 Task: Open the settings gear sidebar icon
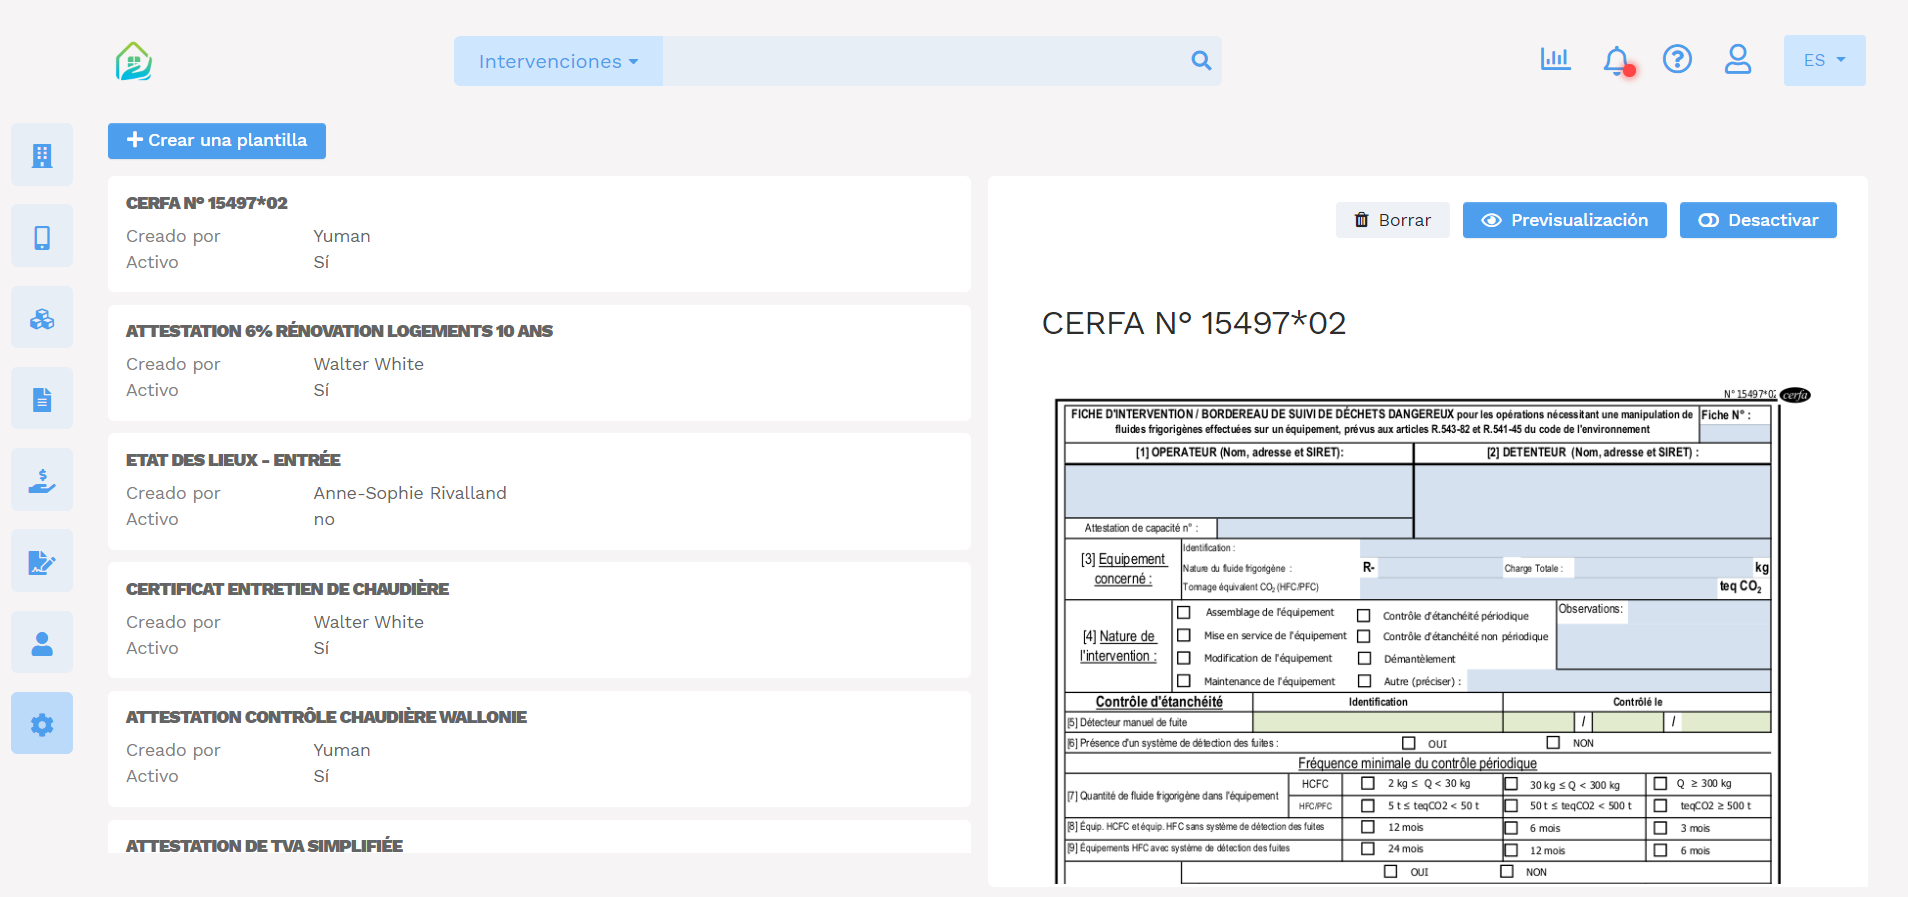point(42,724)
